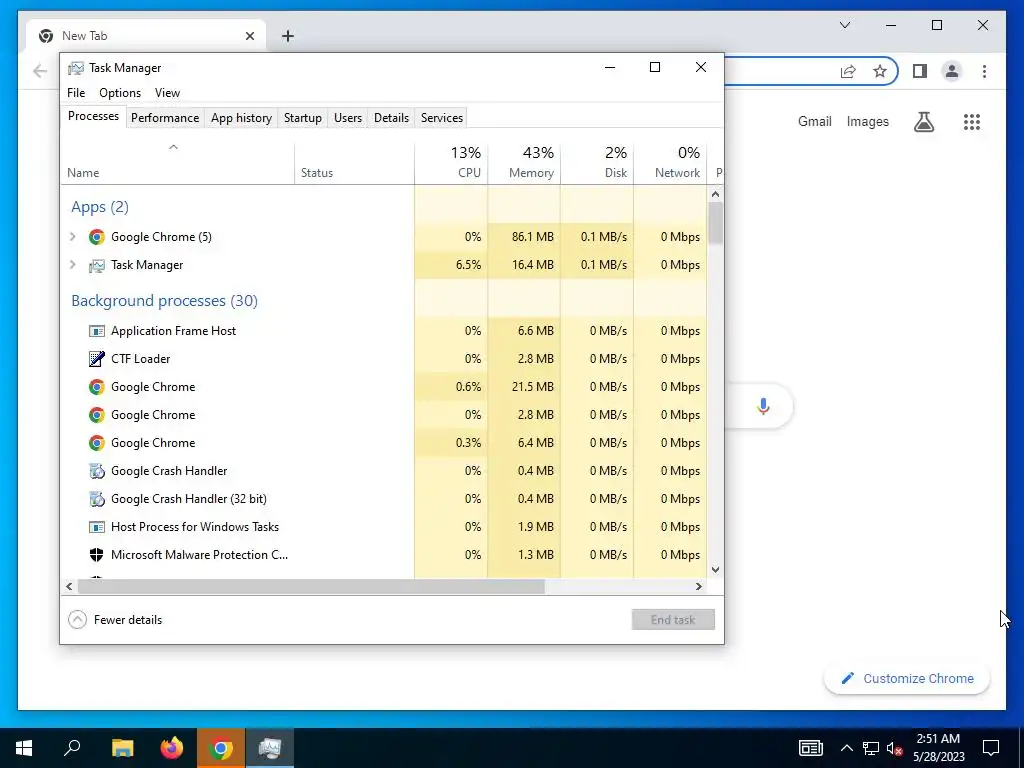
Task: Expand the Task Manager process group
Action: click(x=73, y=265)
